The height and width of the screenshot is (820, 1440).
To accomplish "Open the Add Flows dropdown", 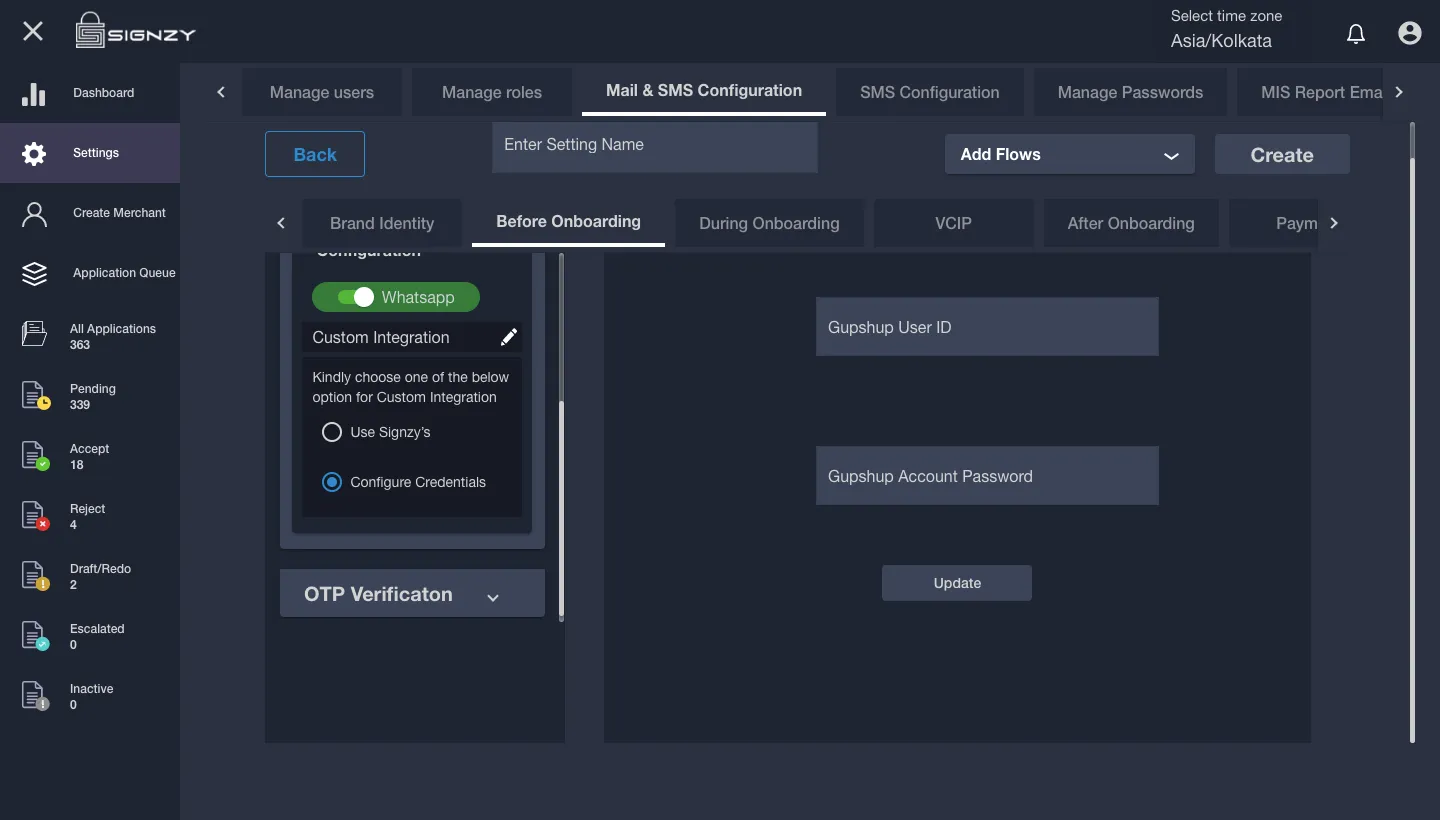I will pos(1070,154).
